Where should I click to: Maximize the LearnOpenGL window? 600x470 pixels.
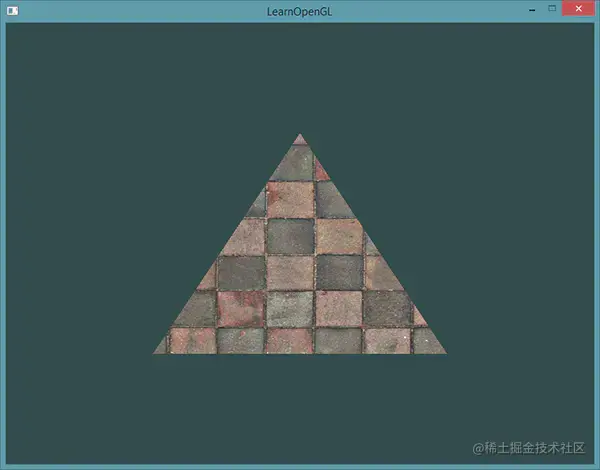click(552, 8)
